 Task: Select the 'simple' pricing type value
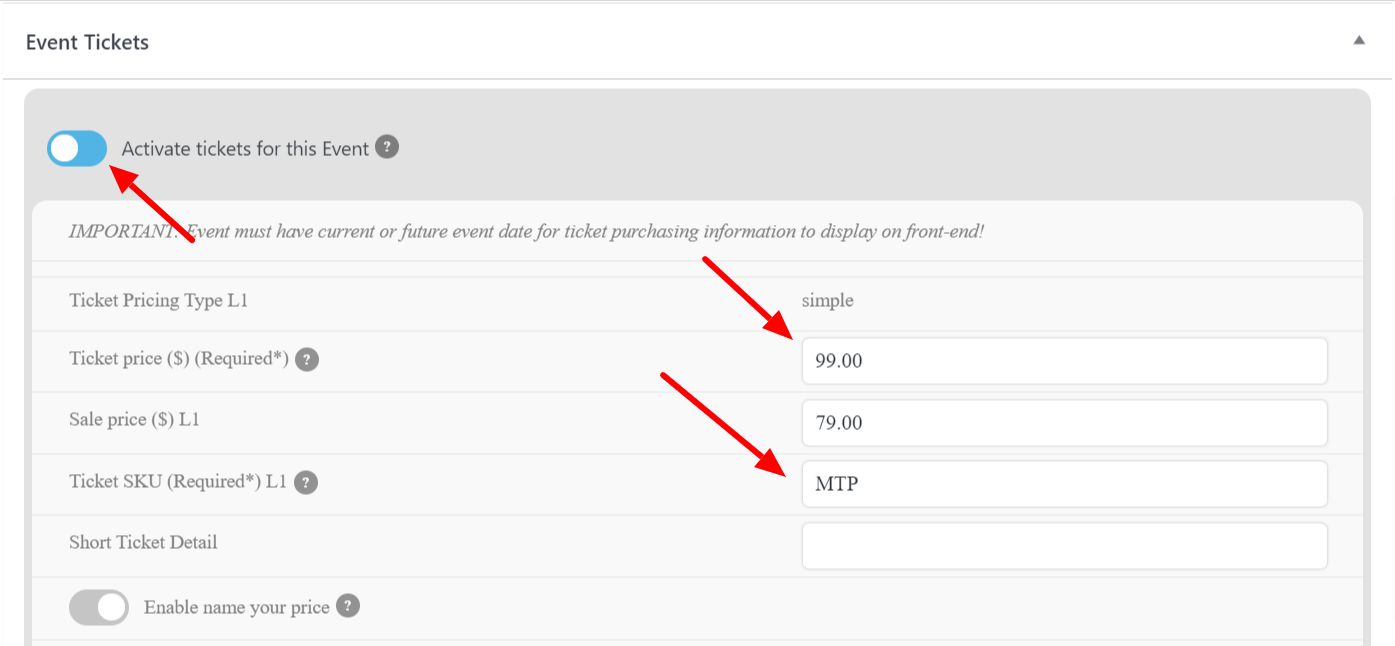tap(828, 300)
